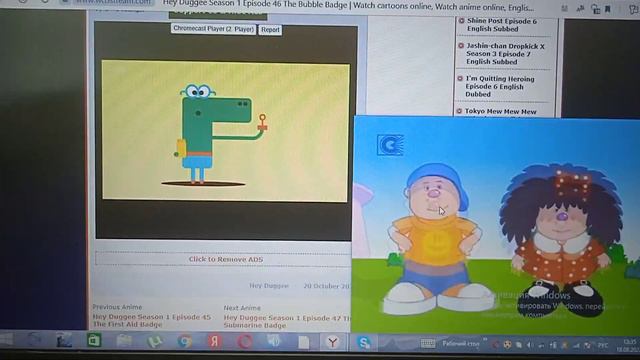Click the red bullet beside Shine Post entry
The width and height of the screenshot is (640, 360).
461,20
